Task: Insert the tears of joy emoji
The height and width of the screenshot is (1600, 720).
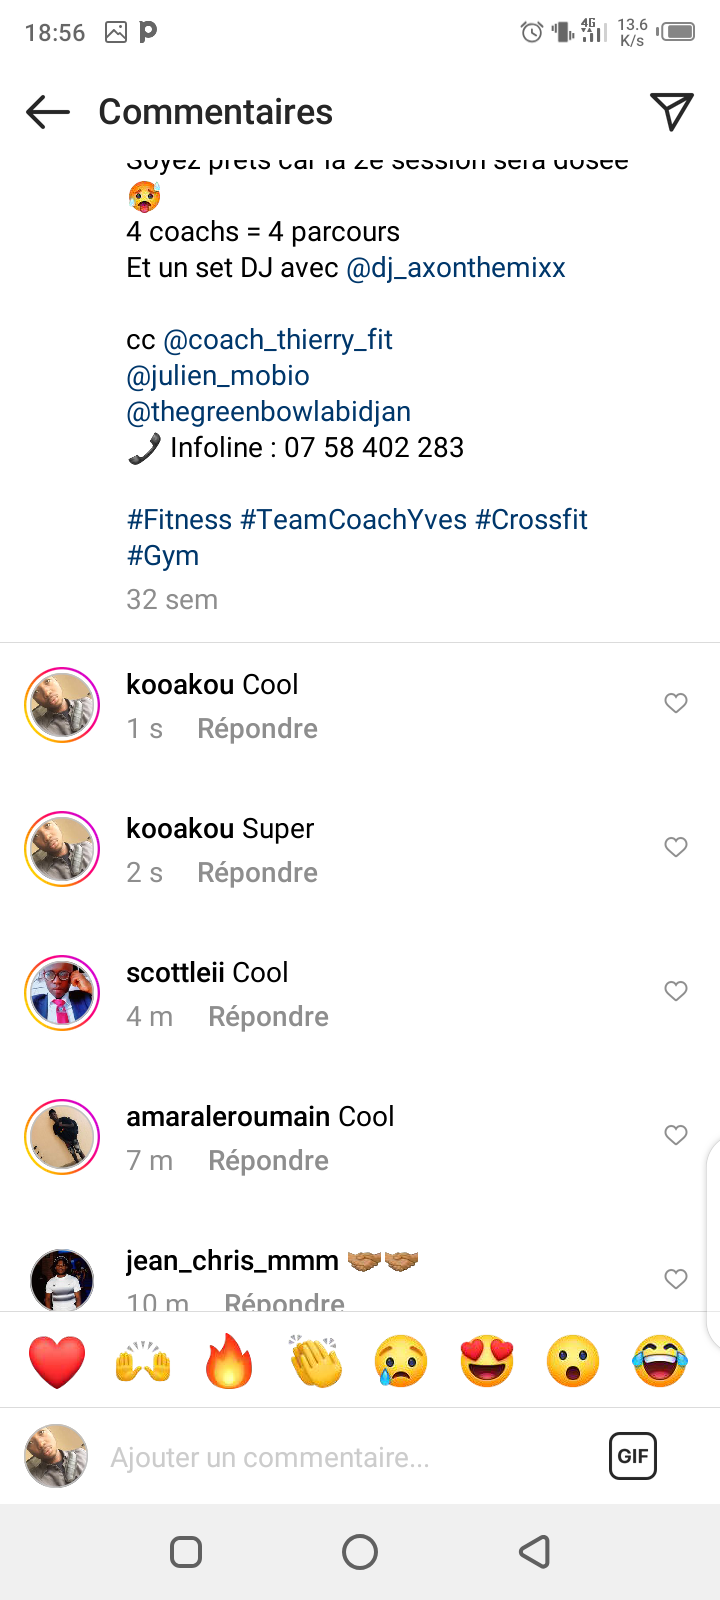Action: click(660, 1361)
